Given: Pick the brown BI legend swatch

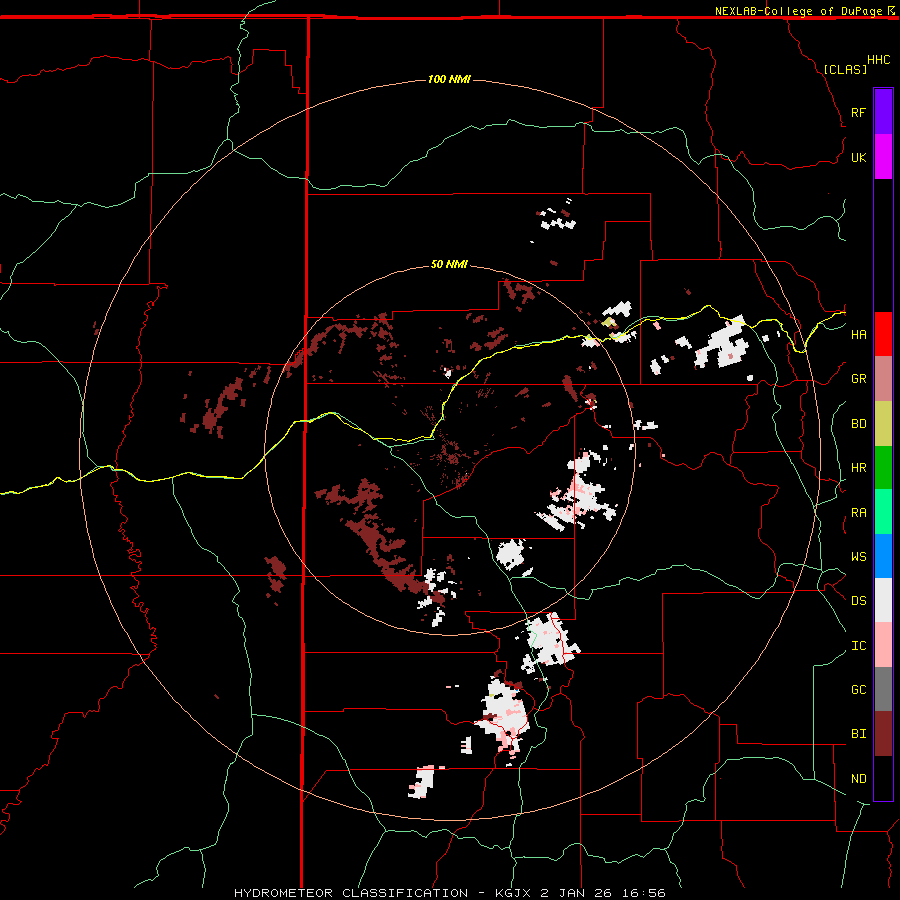Looking at the screenshot, I should [883, 734].
